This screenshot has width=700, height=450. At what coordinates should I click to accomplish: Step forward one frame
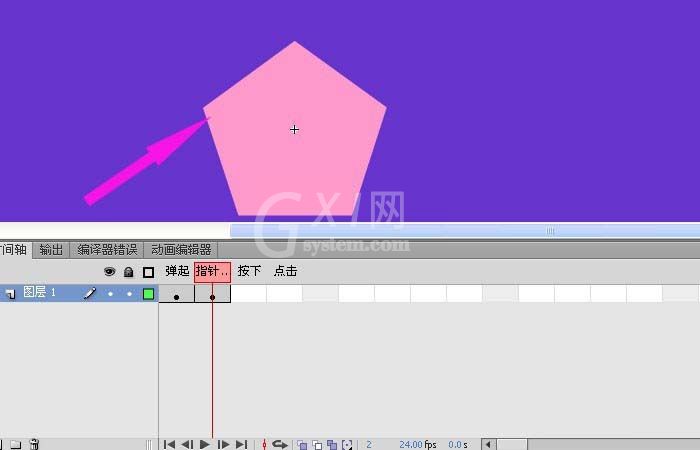(223, 444)
